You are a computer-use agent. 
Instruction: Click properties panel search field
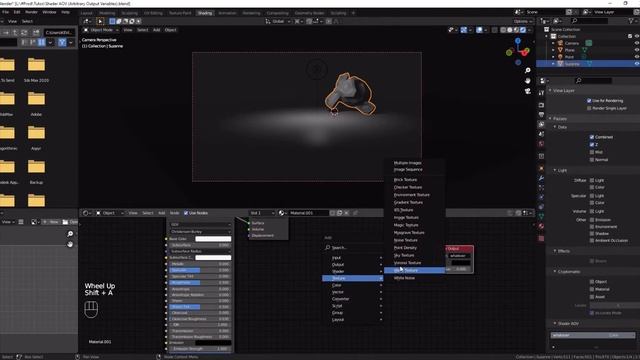(x=593, y=80)
